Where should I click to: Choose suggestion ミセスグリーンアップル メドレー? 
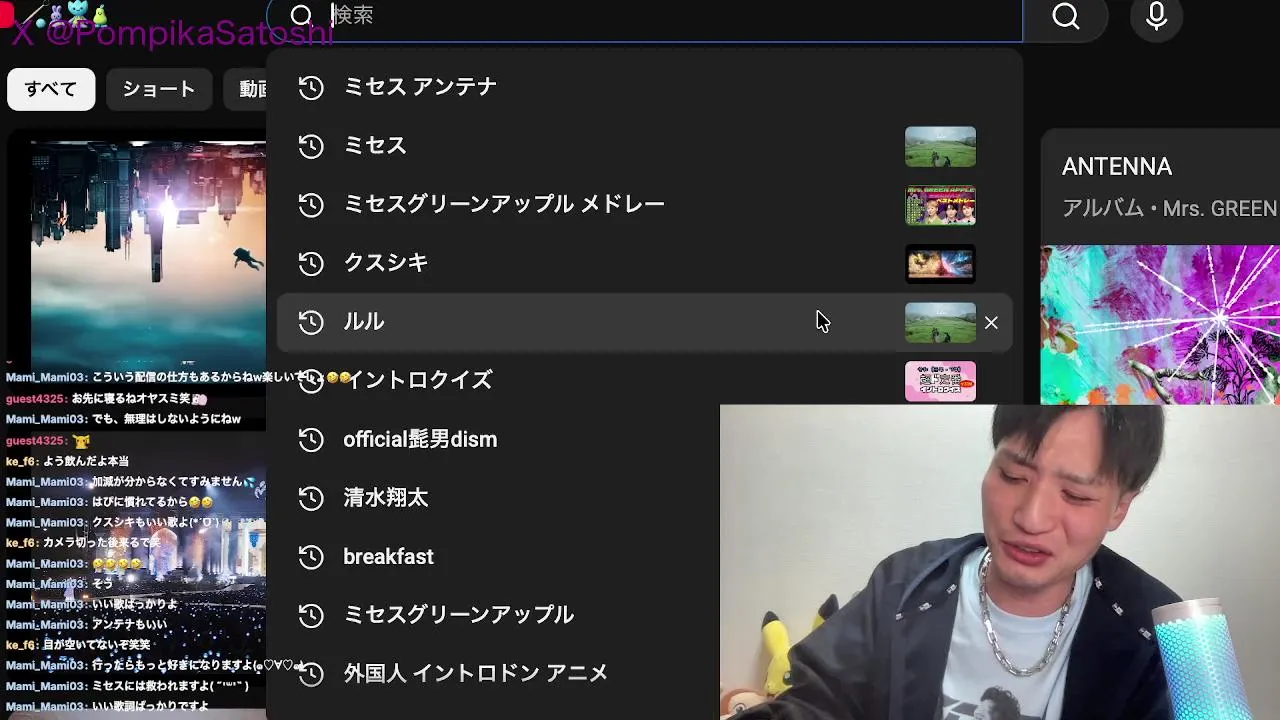[x=644, y=205]
